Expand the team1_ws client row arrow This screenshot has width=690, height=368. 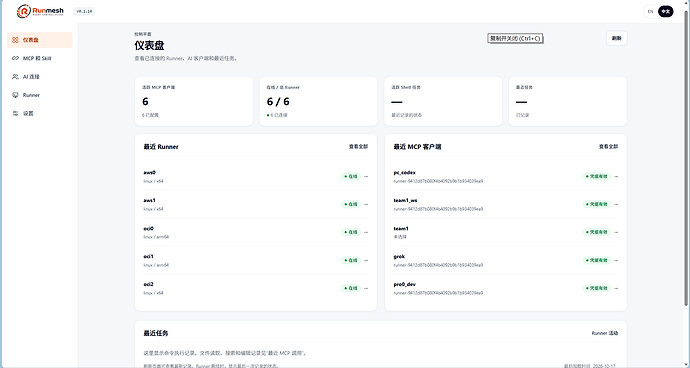click(x=616, y=204)
